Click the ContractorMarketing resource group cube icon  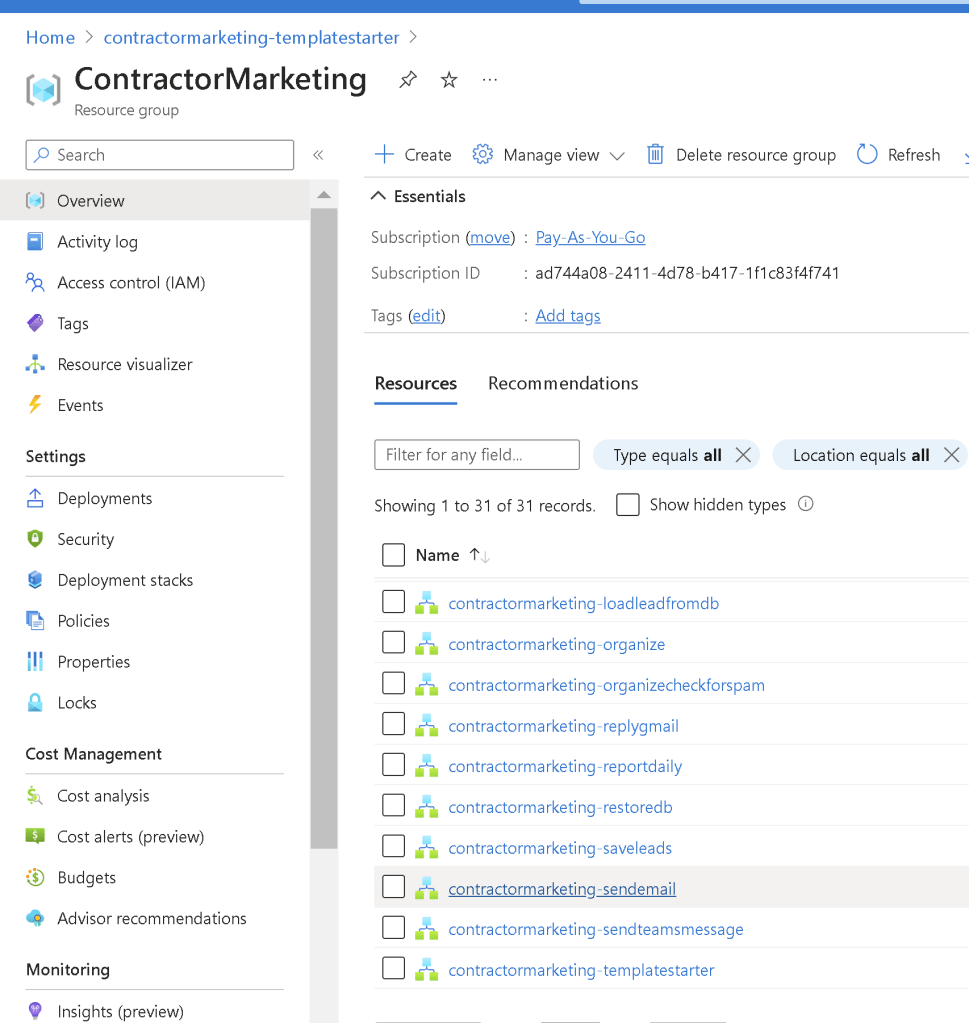point(44,89)
